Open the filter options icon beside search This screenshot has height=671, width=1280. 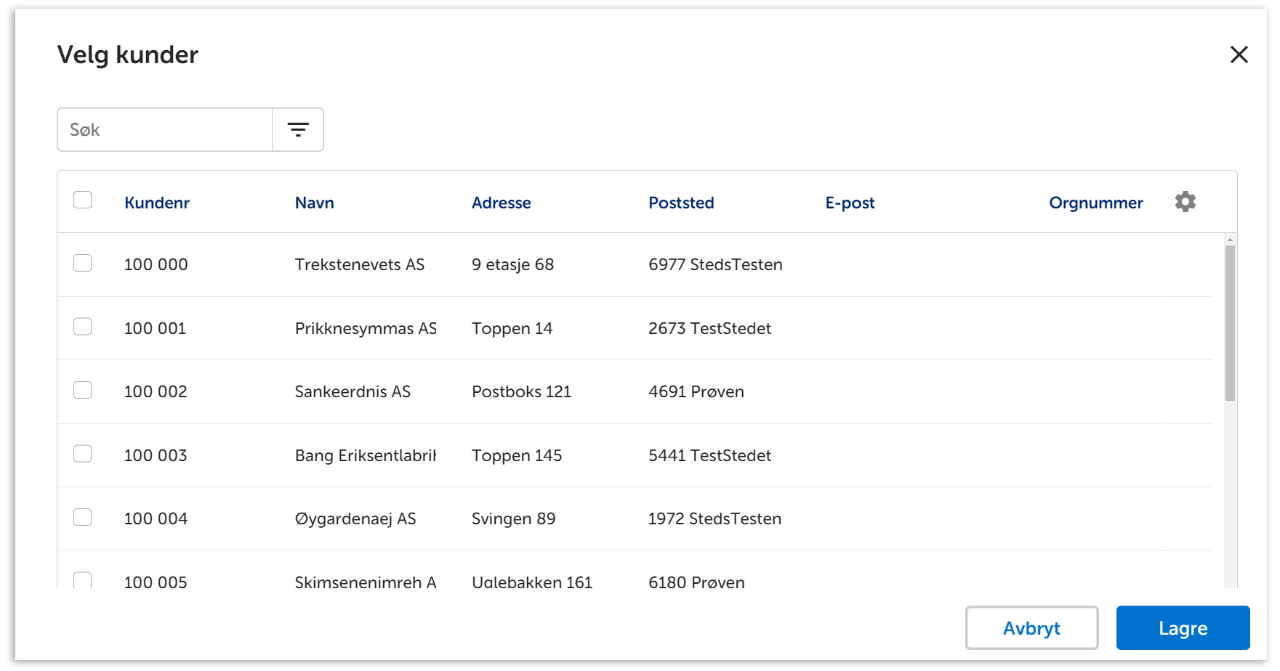click(298, 130)
